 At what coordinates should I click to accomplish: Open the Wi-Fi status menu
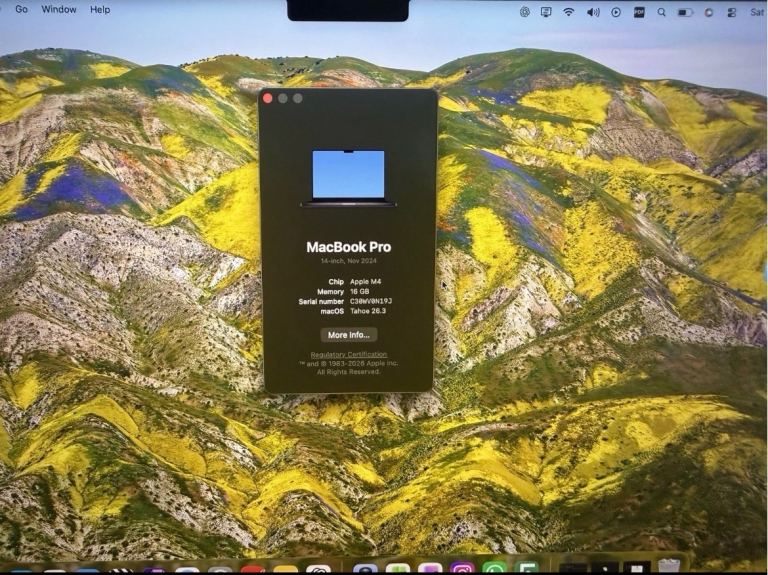click(568, 12)
